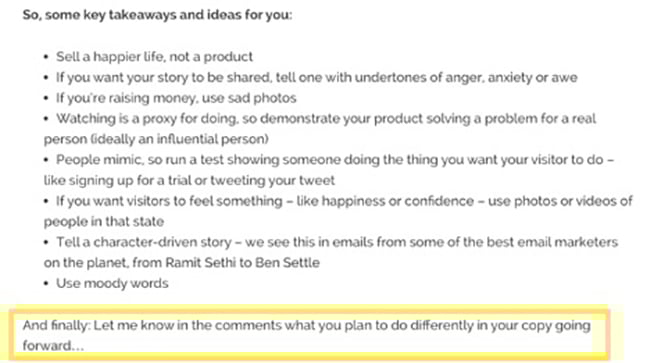Click the highlighted 'And finally' paragraph

(x=307, y=335)
